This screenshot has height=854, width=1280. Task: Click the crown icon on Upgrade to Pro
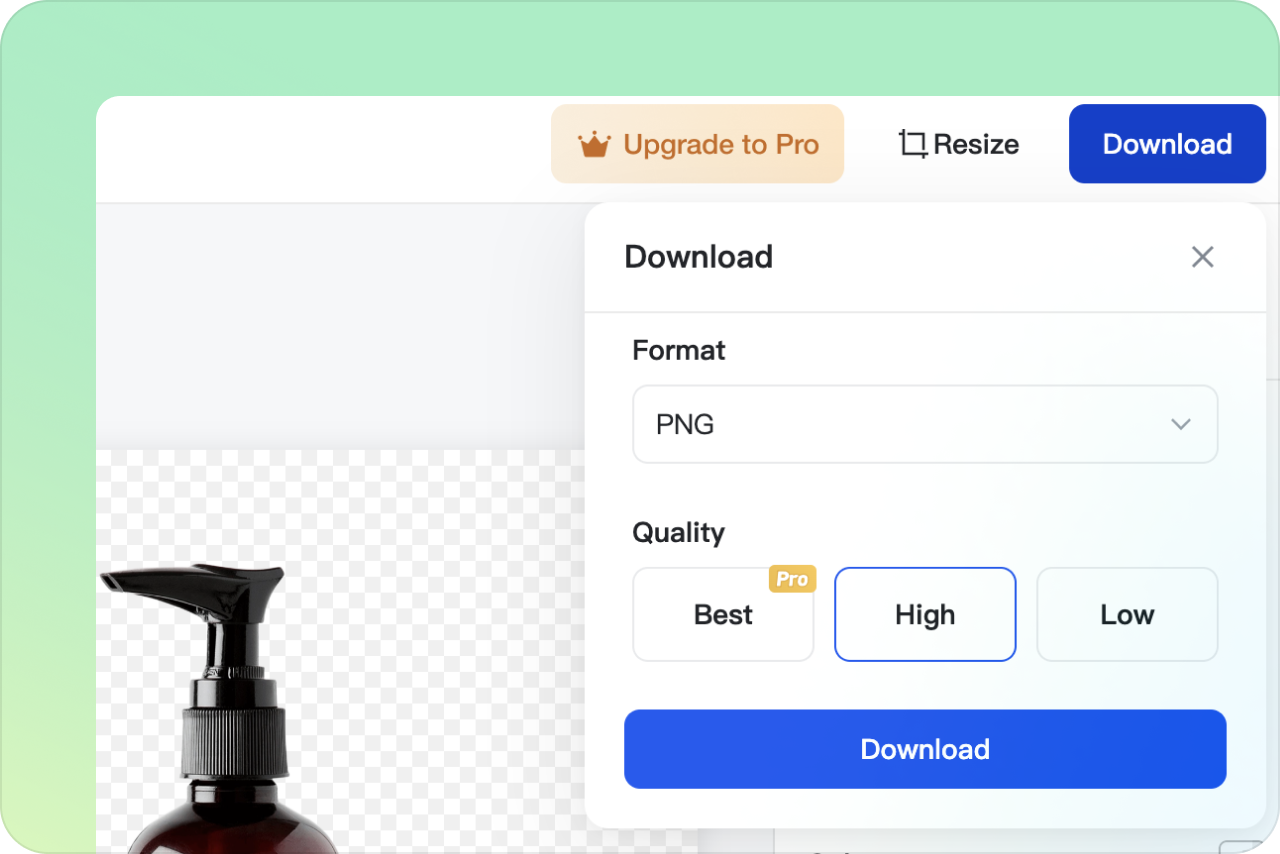[594, 145]
